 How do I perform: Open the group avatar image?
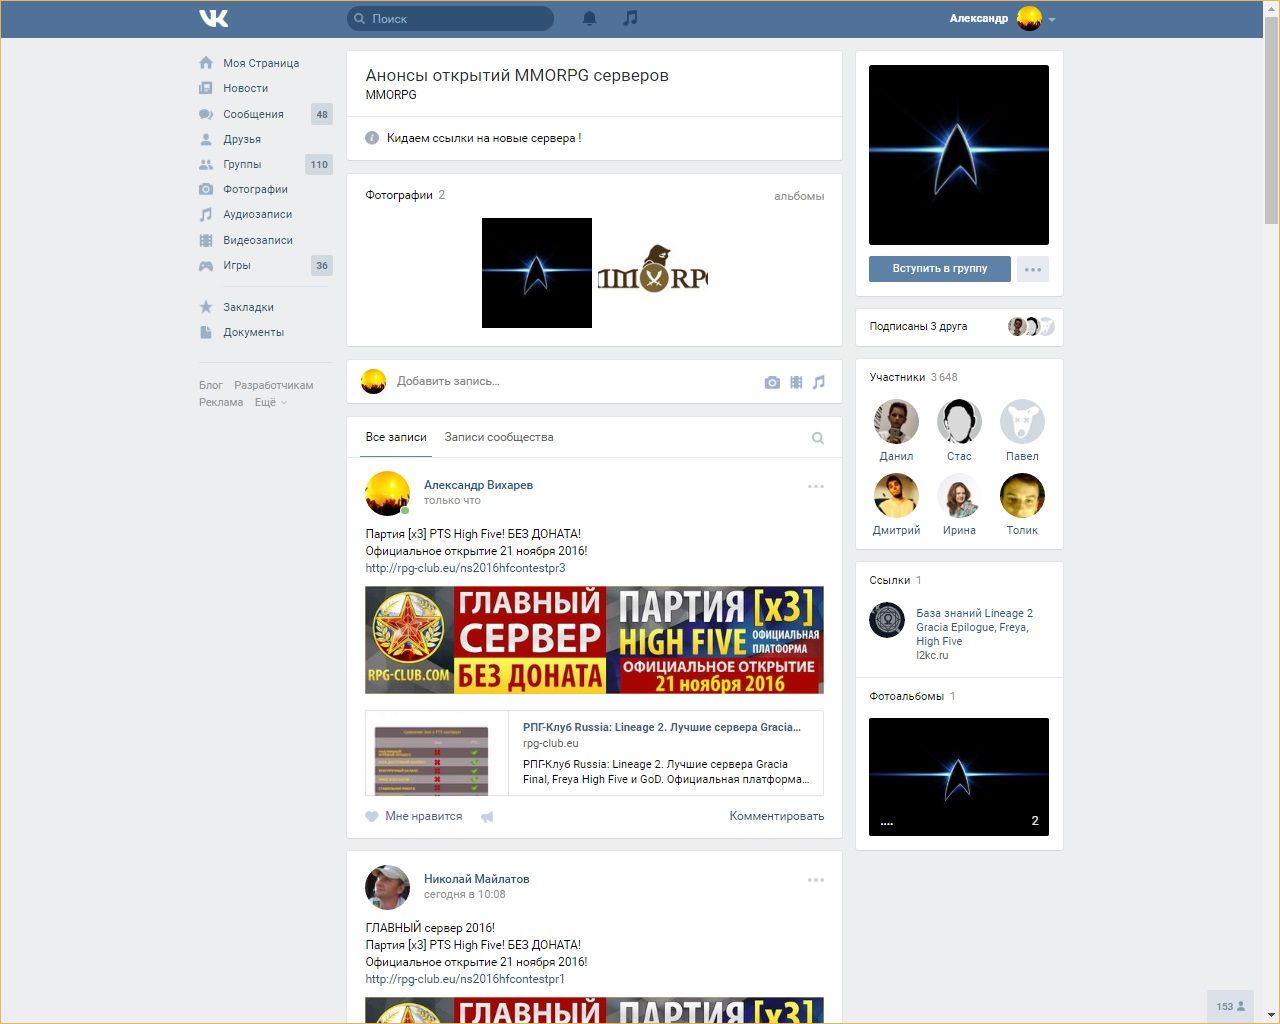[959, 155]
